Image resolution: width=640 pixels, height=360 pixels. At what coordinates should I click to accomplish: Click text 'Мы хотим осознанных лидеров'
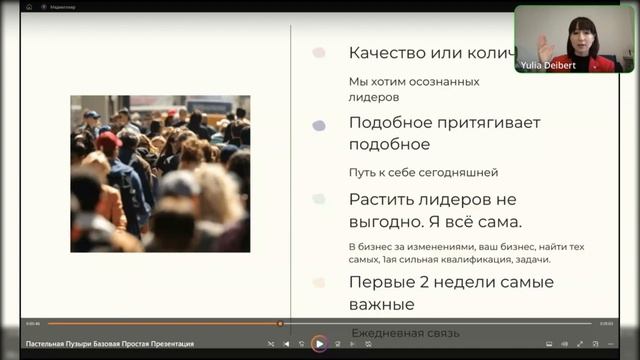coord(414,89)
